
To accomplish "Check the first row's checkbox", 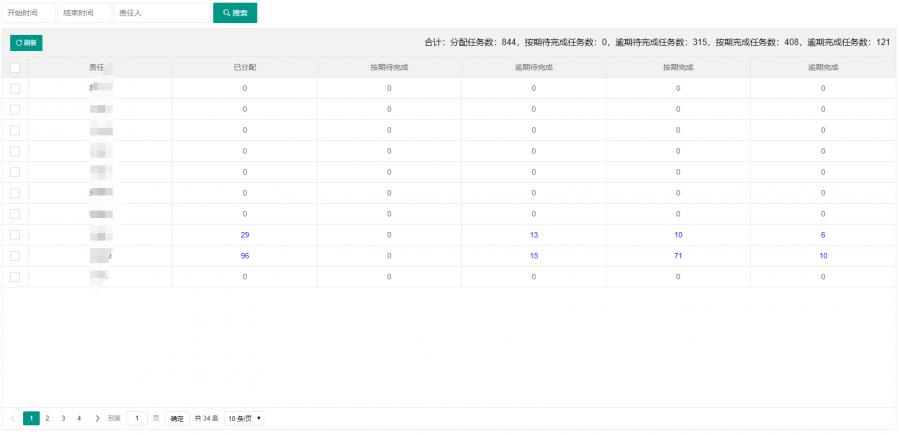I will point(15,89).
